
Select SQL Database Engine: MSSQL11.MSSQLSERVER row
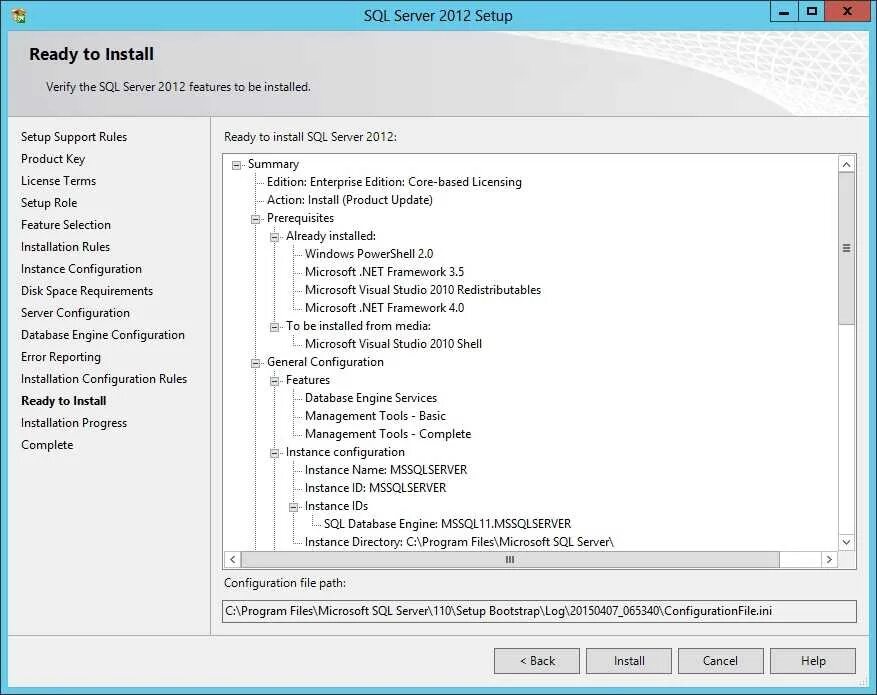pyautogui.click(x=447, y=524)
